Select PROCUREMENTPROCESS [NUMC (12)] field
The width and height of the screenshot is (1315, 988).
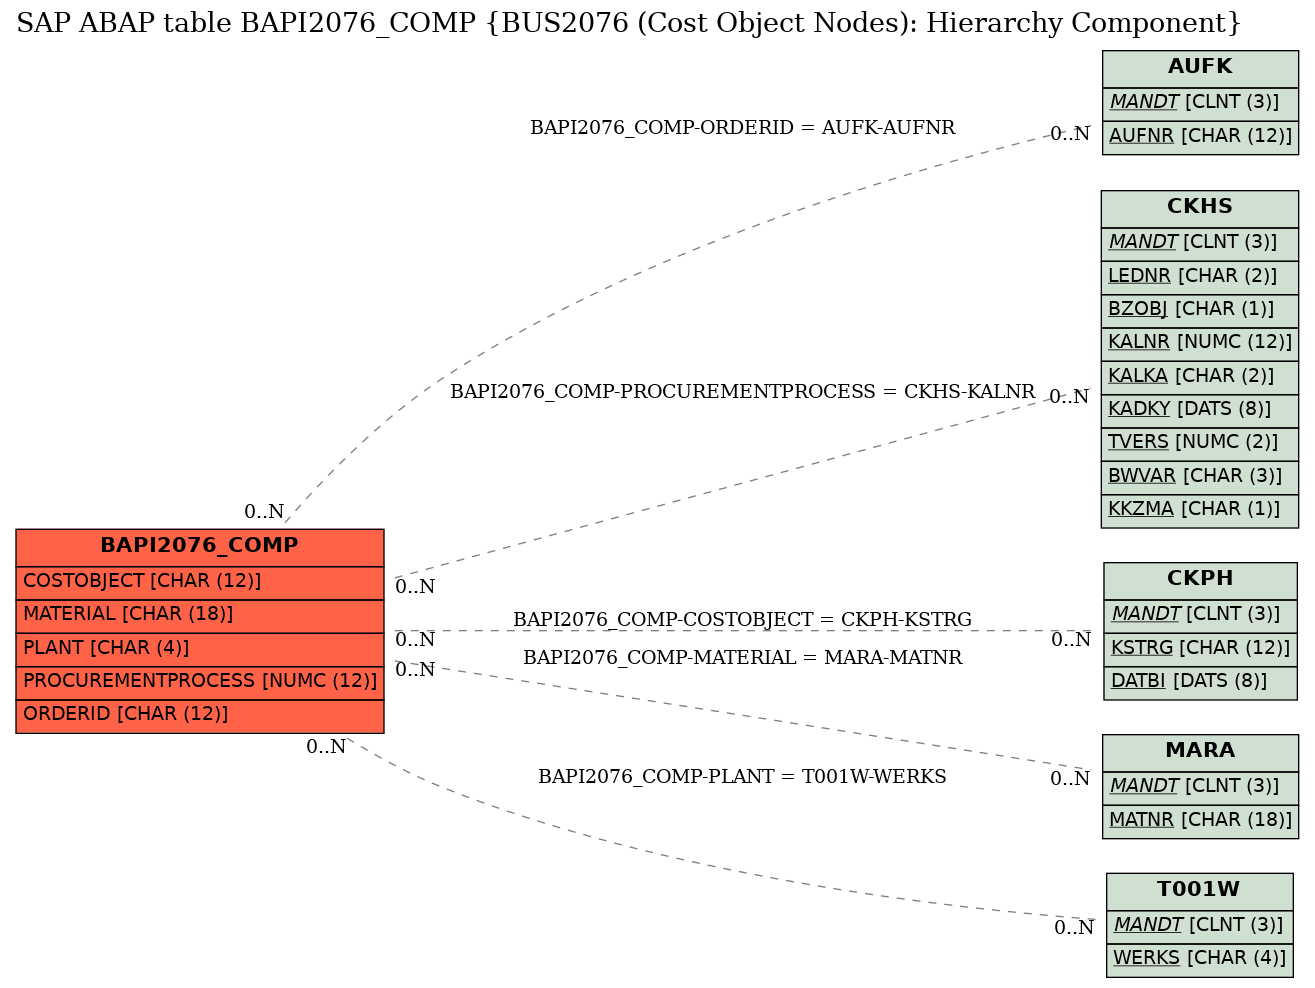[200, 682]
